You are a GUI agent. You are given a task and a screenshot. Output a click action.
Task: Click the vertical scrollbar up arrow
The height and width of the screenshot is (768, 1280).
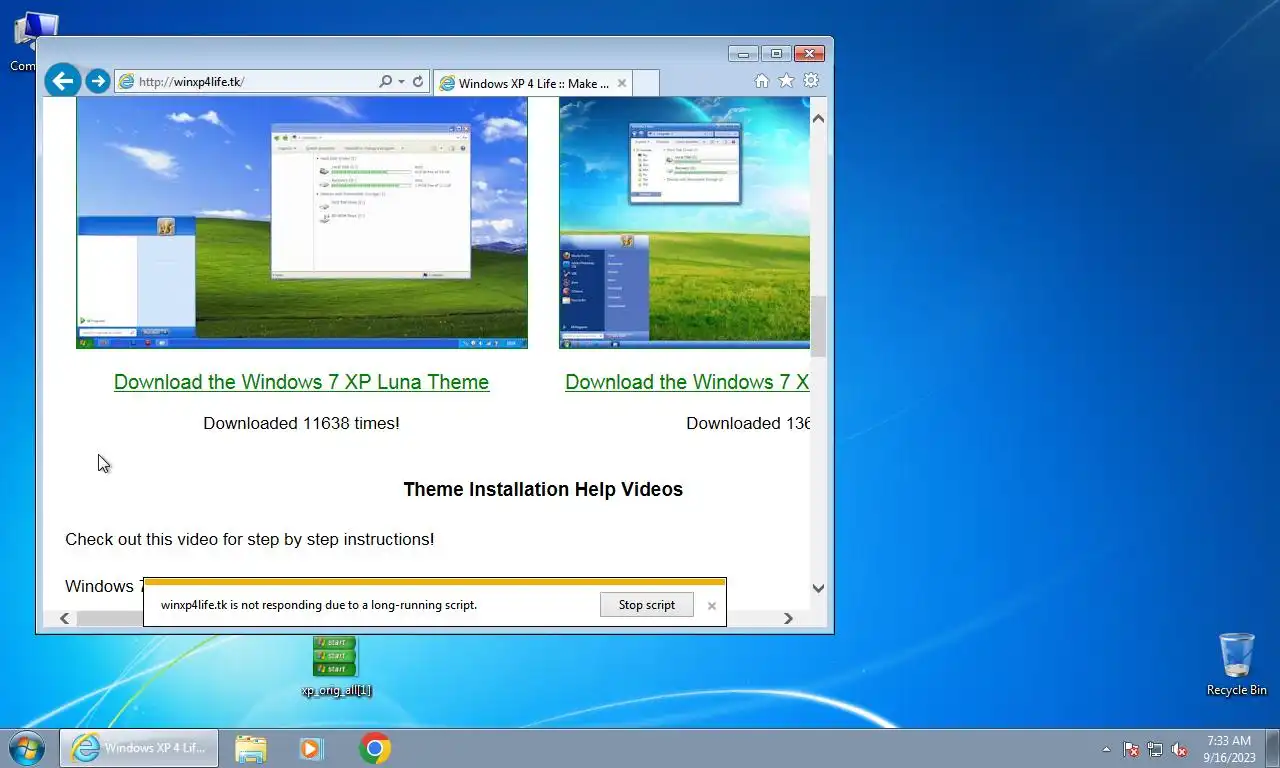click(x=818, y=119)
